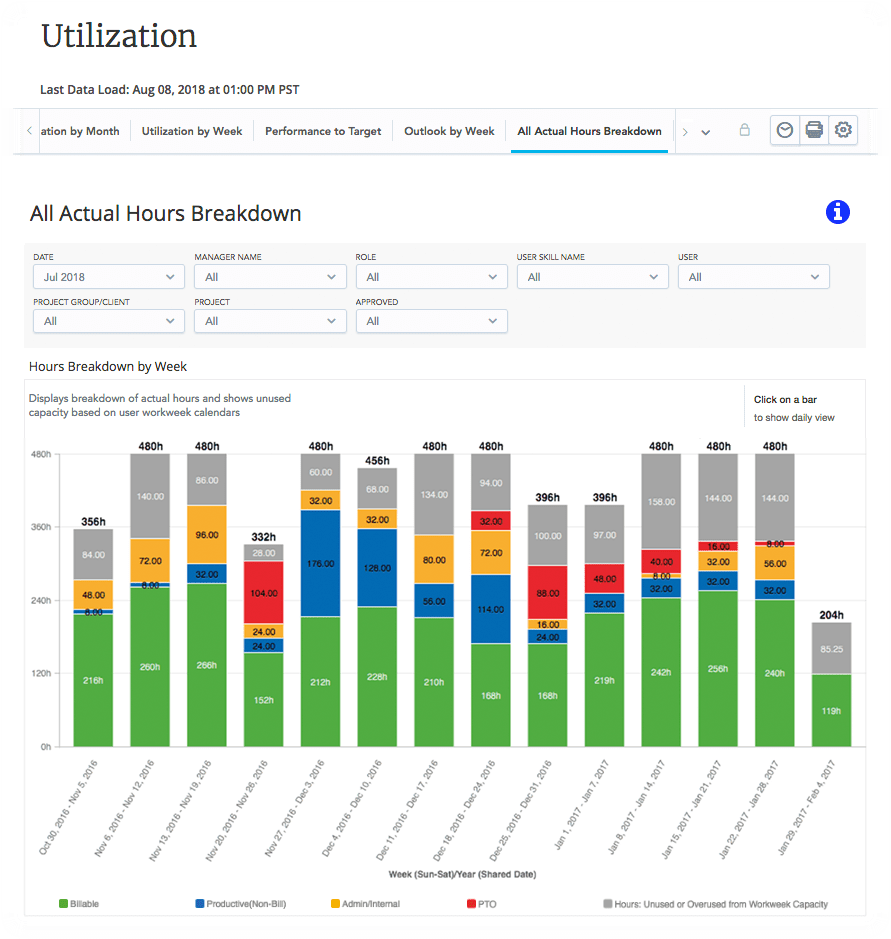Open the Date dropdown showing Jul 2018
891x939 pixels.
point(108,277)
